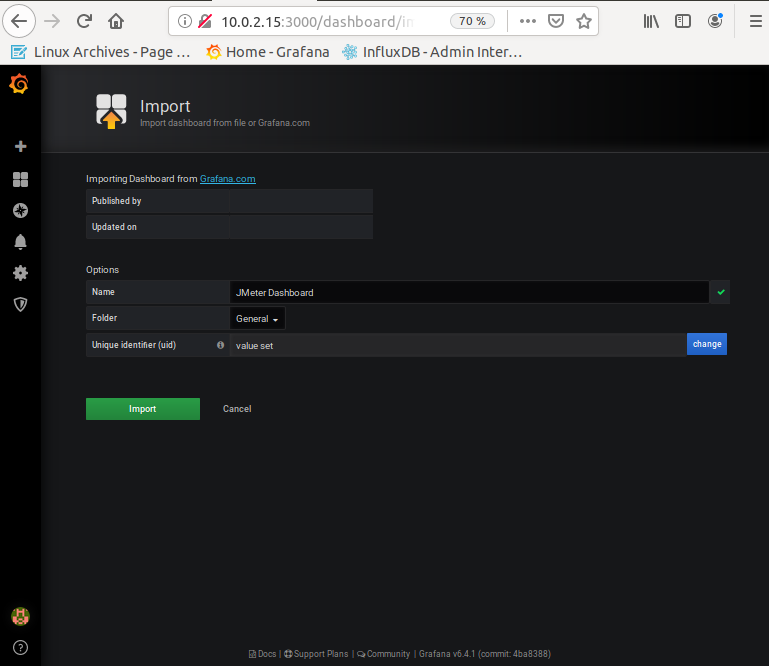
Task: Cancel the dashboard import
Action: click(237, 409)
